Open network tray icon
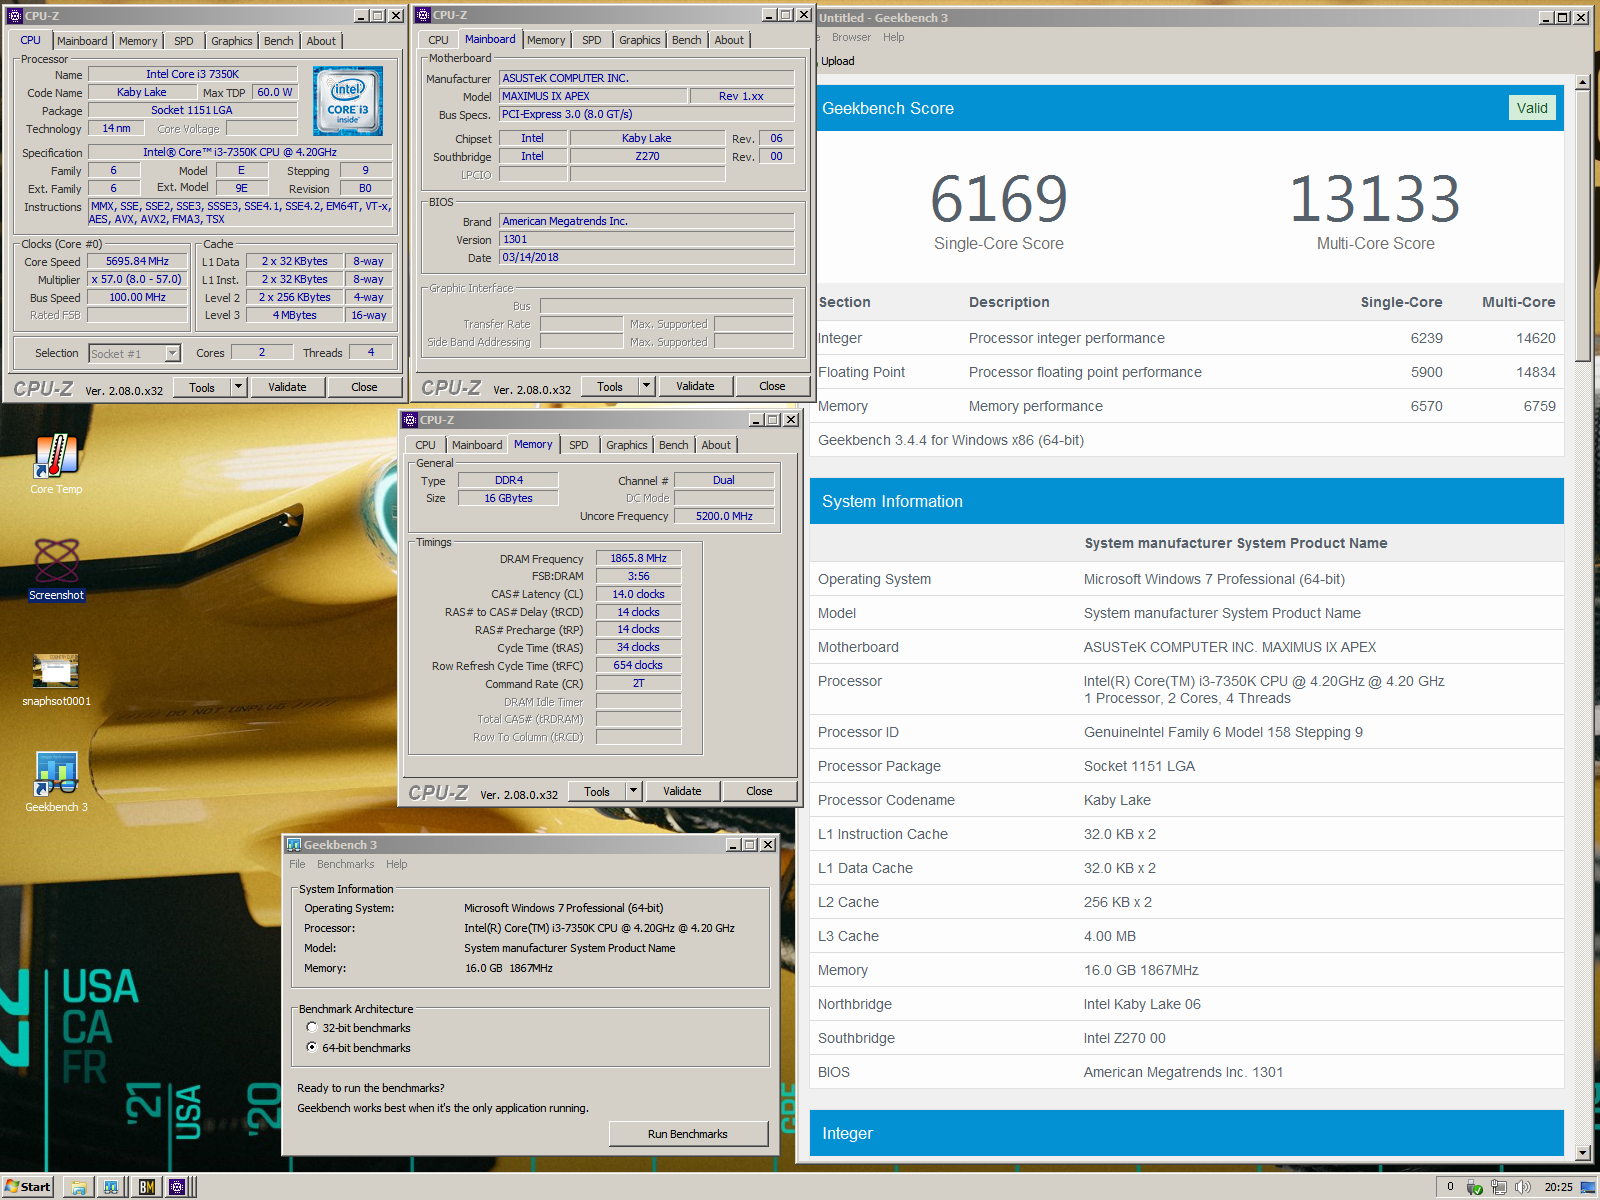 [1498, 1187]
